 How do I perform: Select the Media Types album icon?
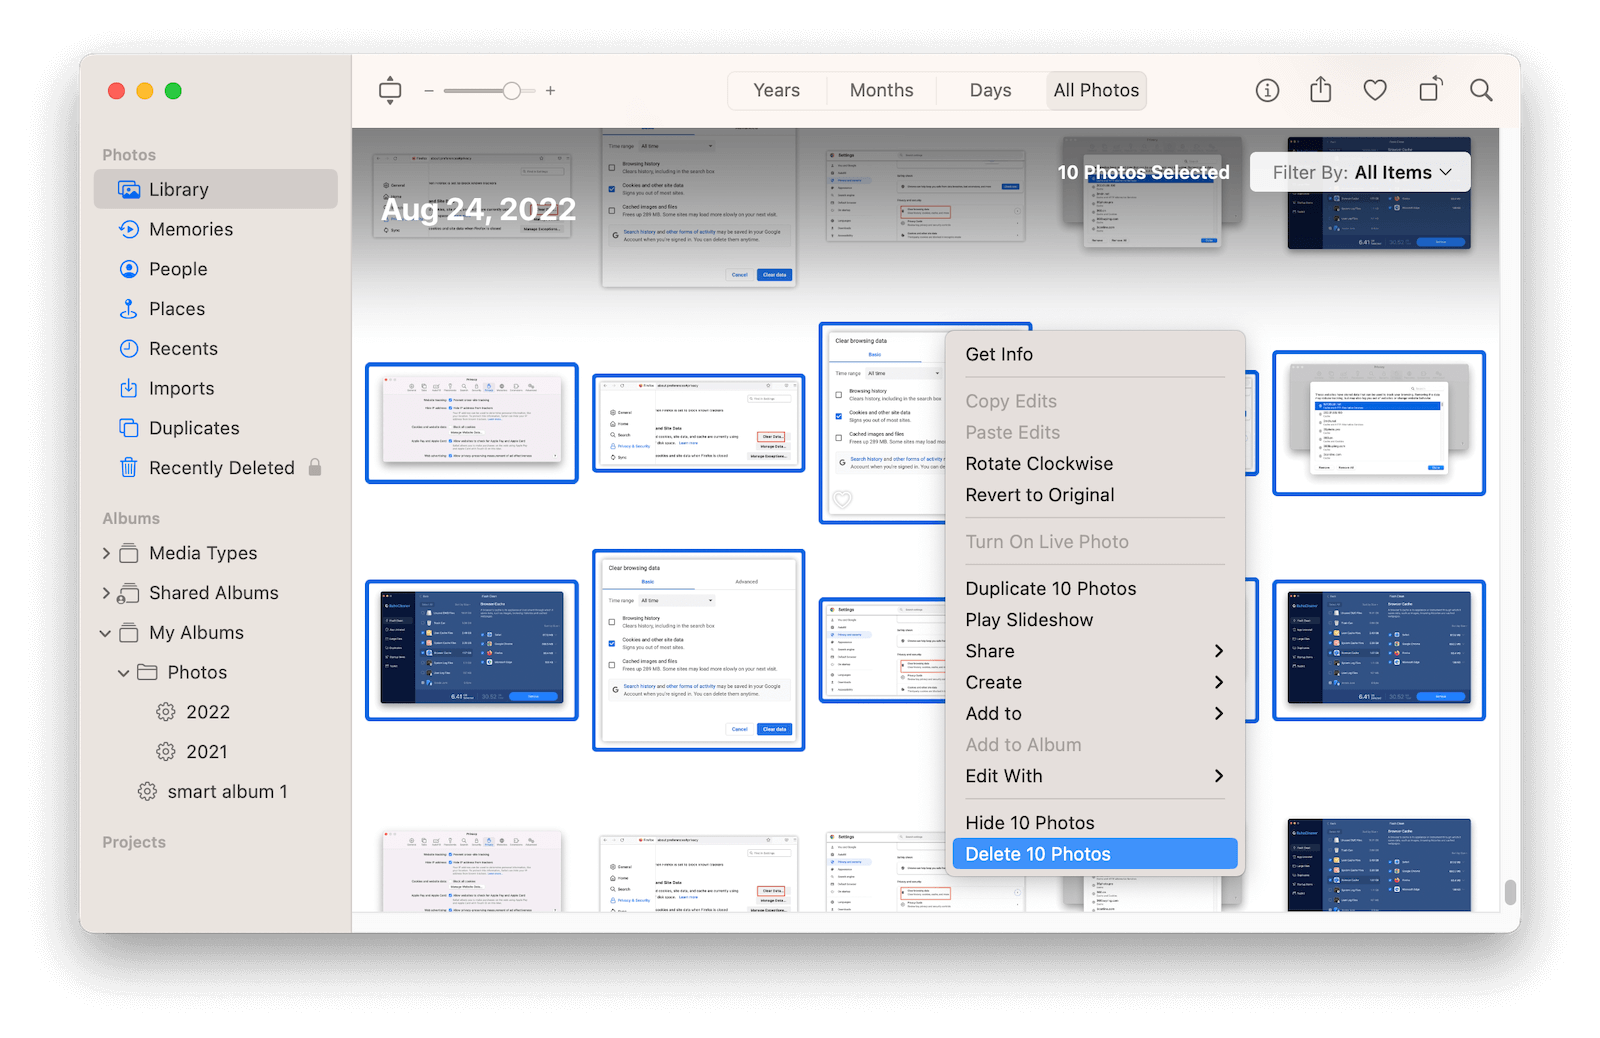pyautogui.click(x=129, y=553)
